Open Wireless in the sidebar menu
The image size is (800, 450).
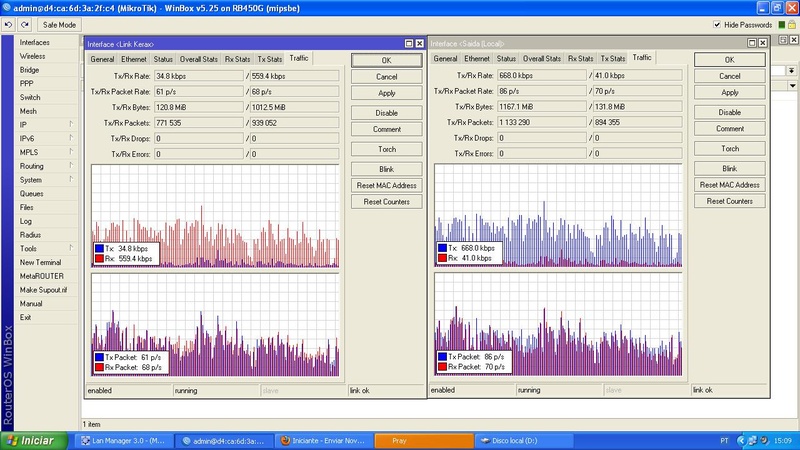point(33,56)
